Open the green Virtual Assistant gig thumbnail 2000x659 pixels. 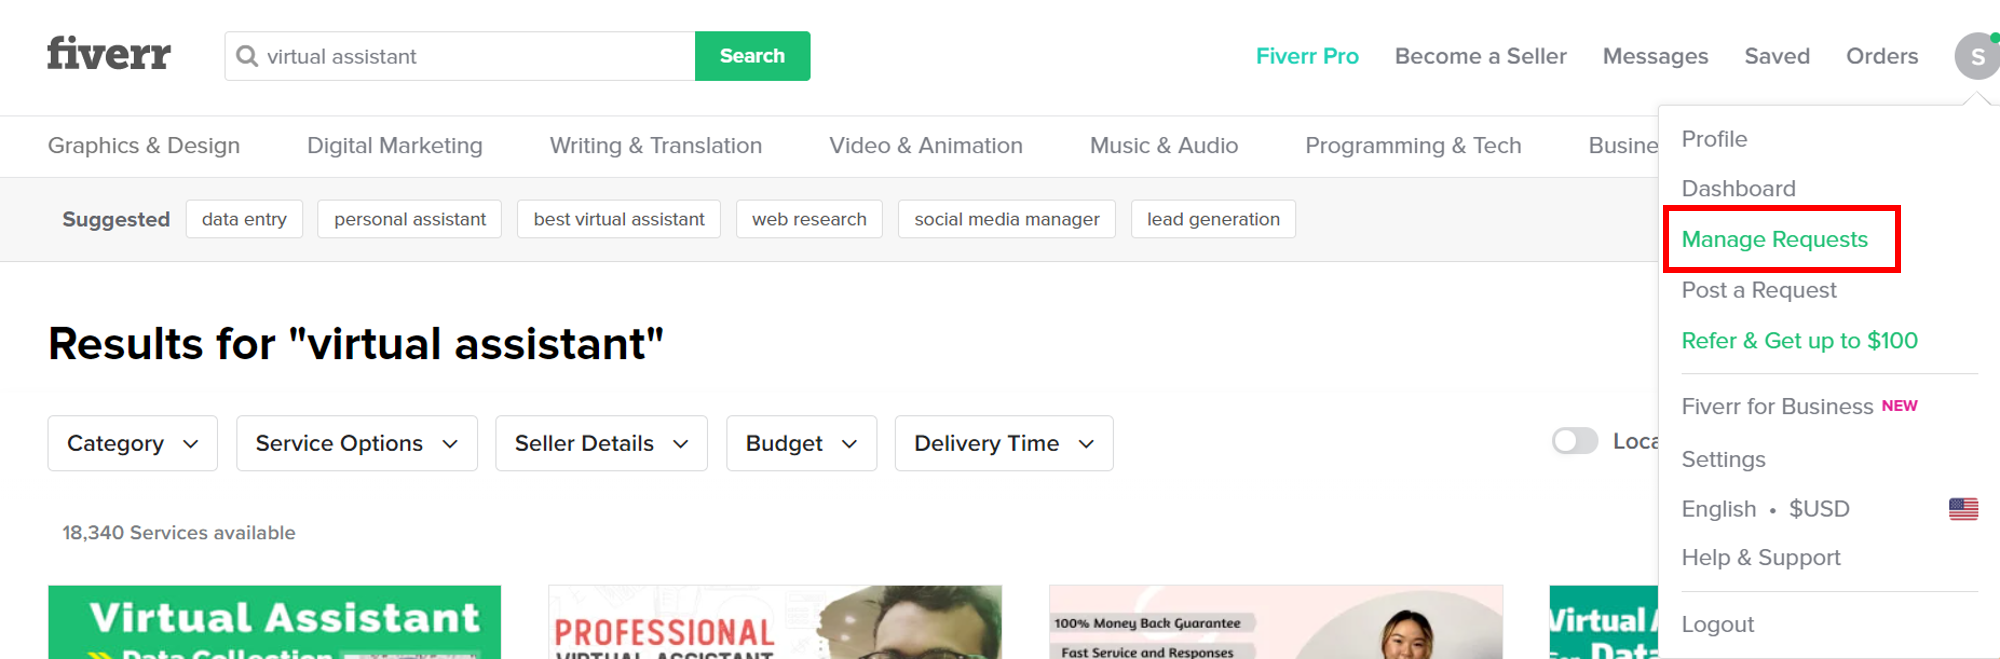pyautogui.click(x=274, y=622)
